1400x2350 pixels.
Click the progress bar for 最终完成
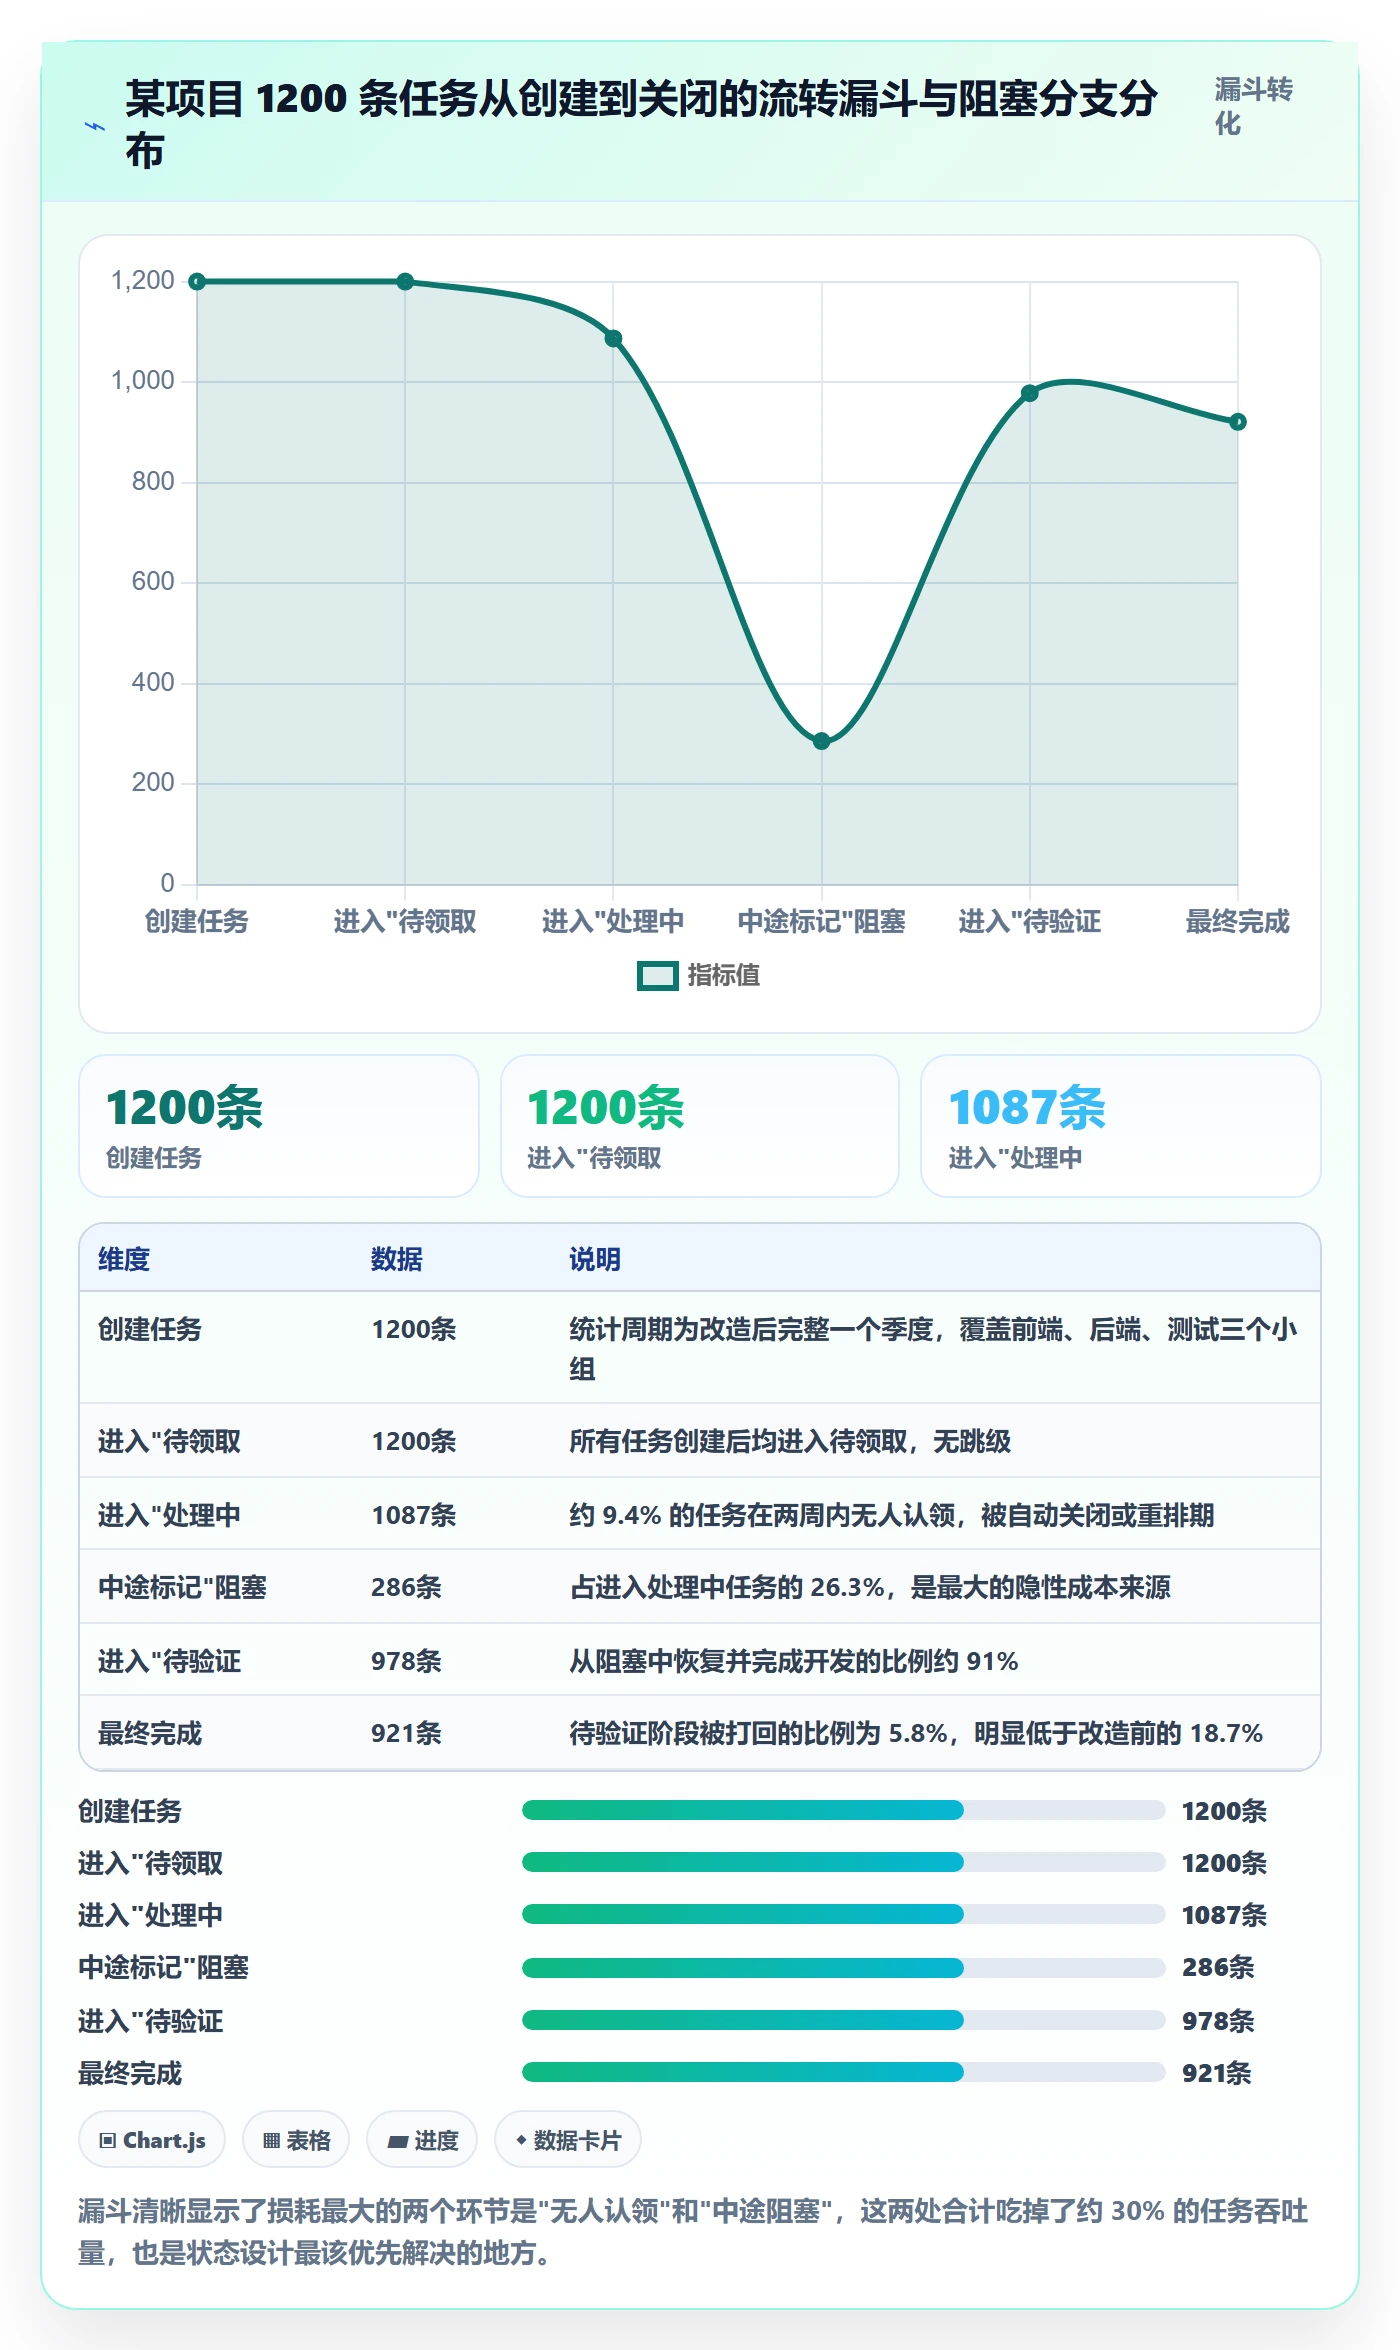pyautogui.click(x=843, y=2072)
